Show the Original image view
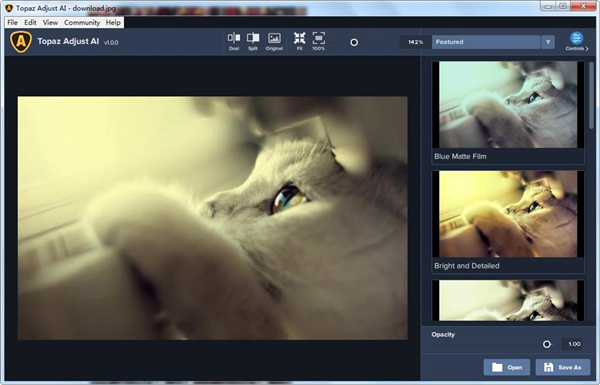Screen dimensions: 600x385 click(274, 41)
